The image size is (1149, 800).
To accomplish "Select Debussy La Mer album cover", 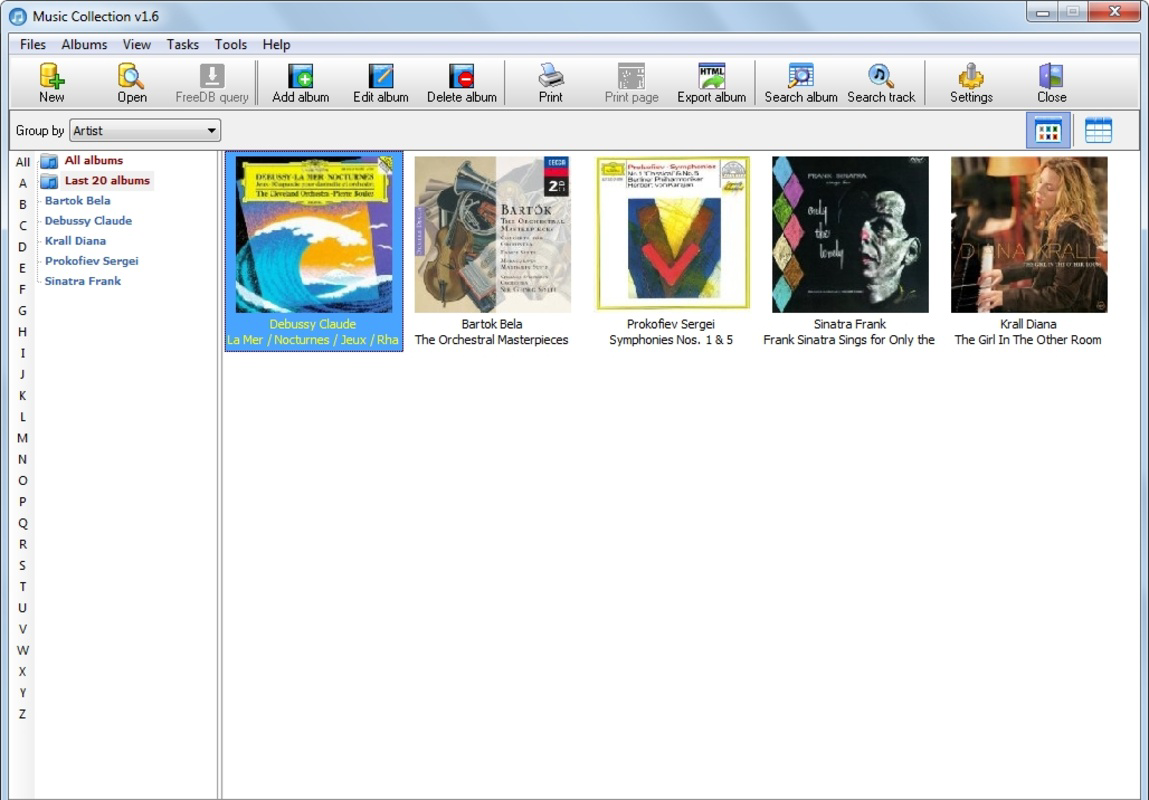I will click(314, 234).
